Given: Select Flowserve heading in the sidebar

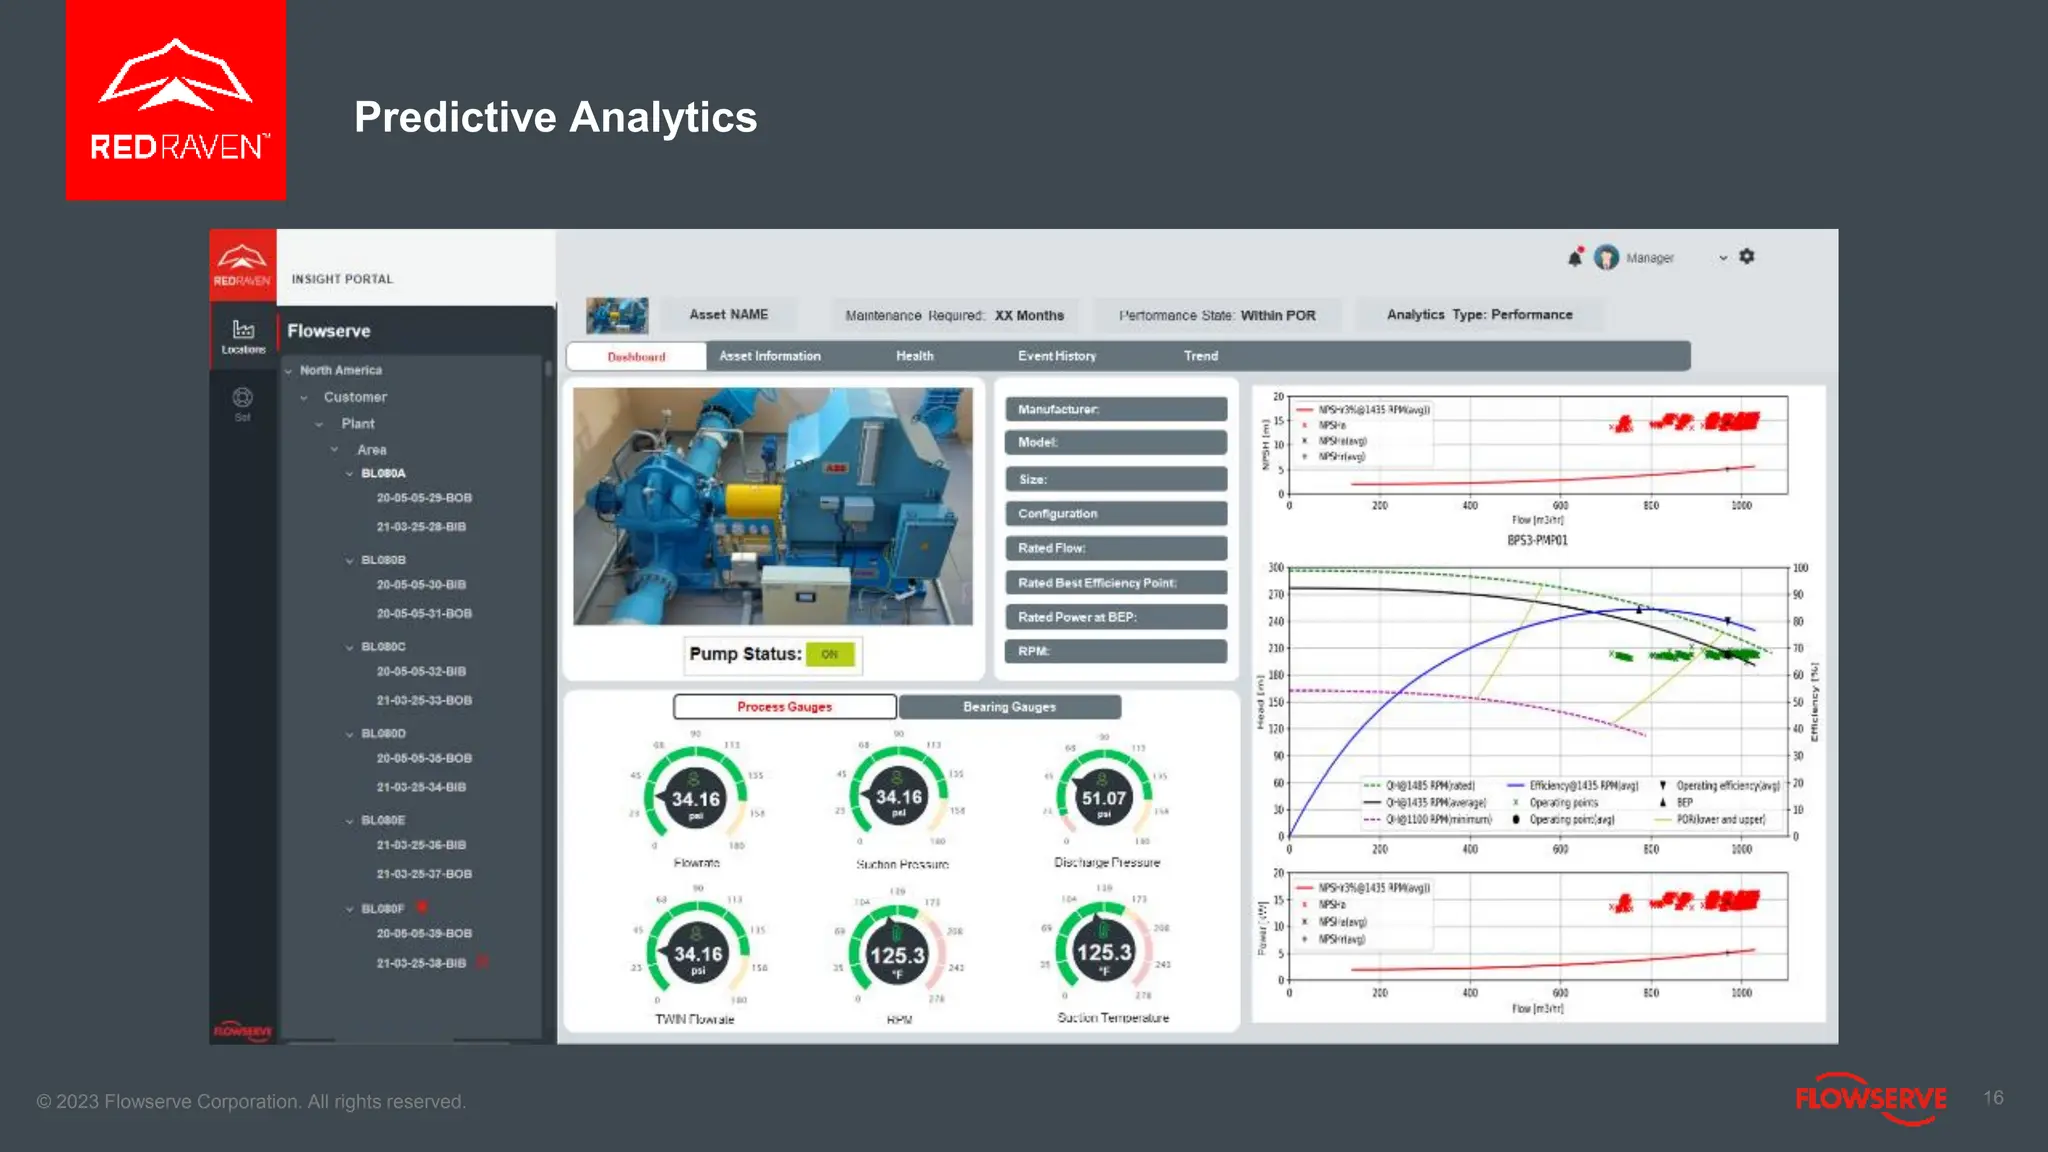Looking at the screenshot, I should [x=329, y=331].
